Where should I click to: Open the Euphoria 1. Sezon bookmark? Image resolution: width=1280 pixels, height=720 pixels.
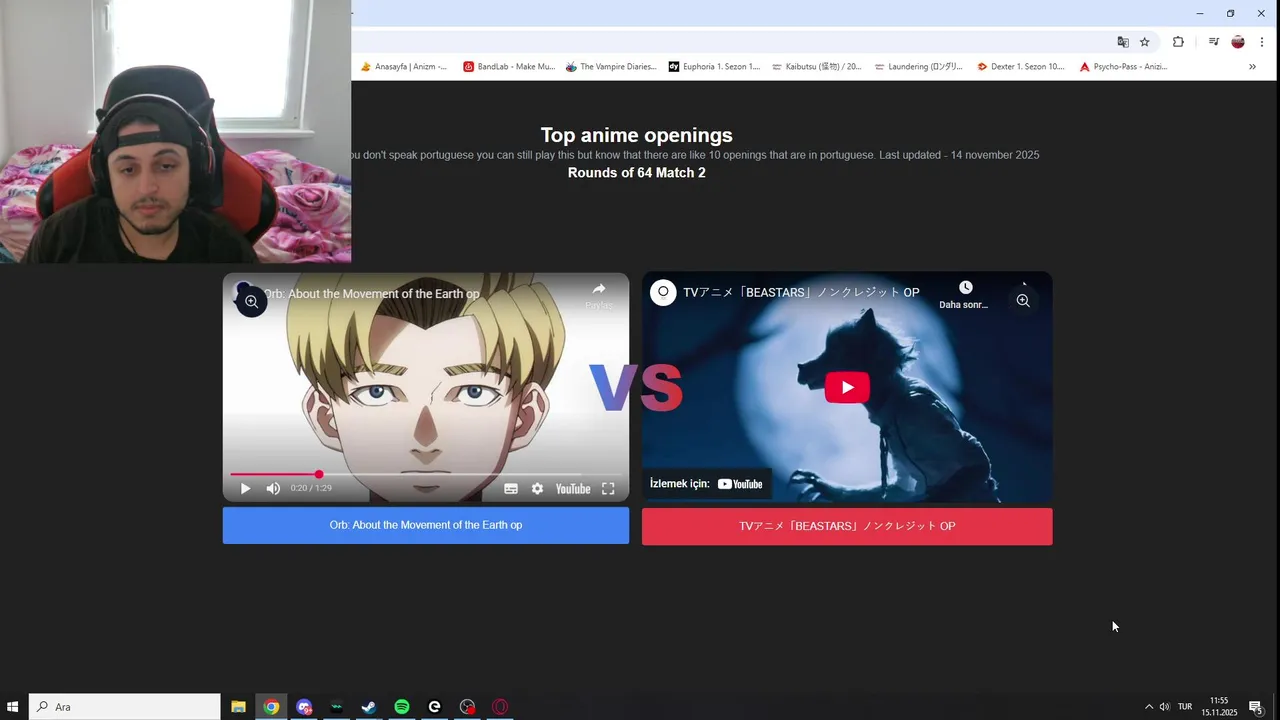click(x=714, y=67)
